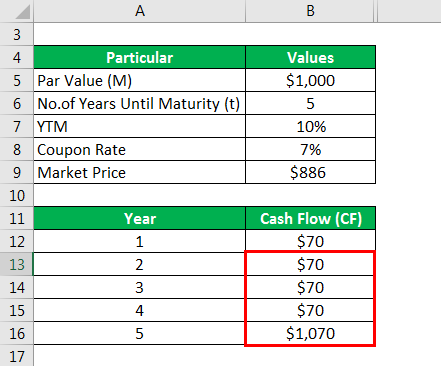Select row 17 header
The image size is (441, 366).
pos(17,356)
